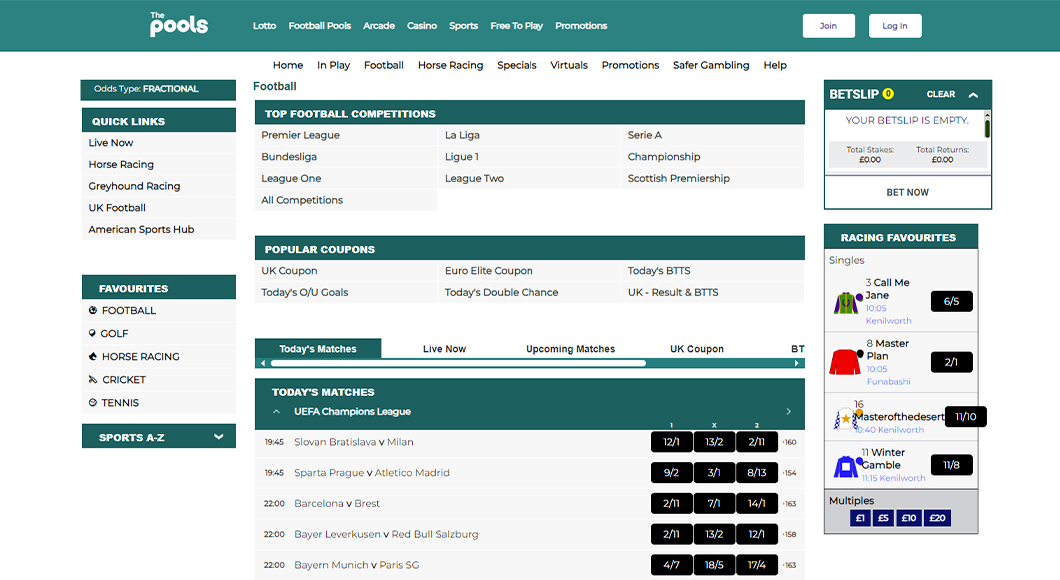Select Today's Matches tab
The height and width of the screenshot is (580, 1060).
pos(318,349)
